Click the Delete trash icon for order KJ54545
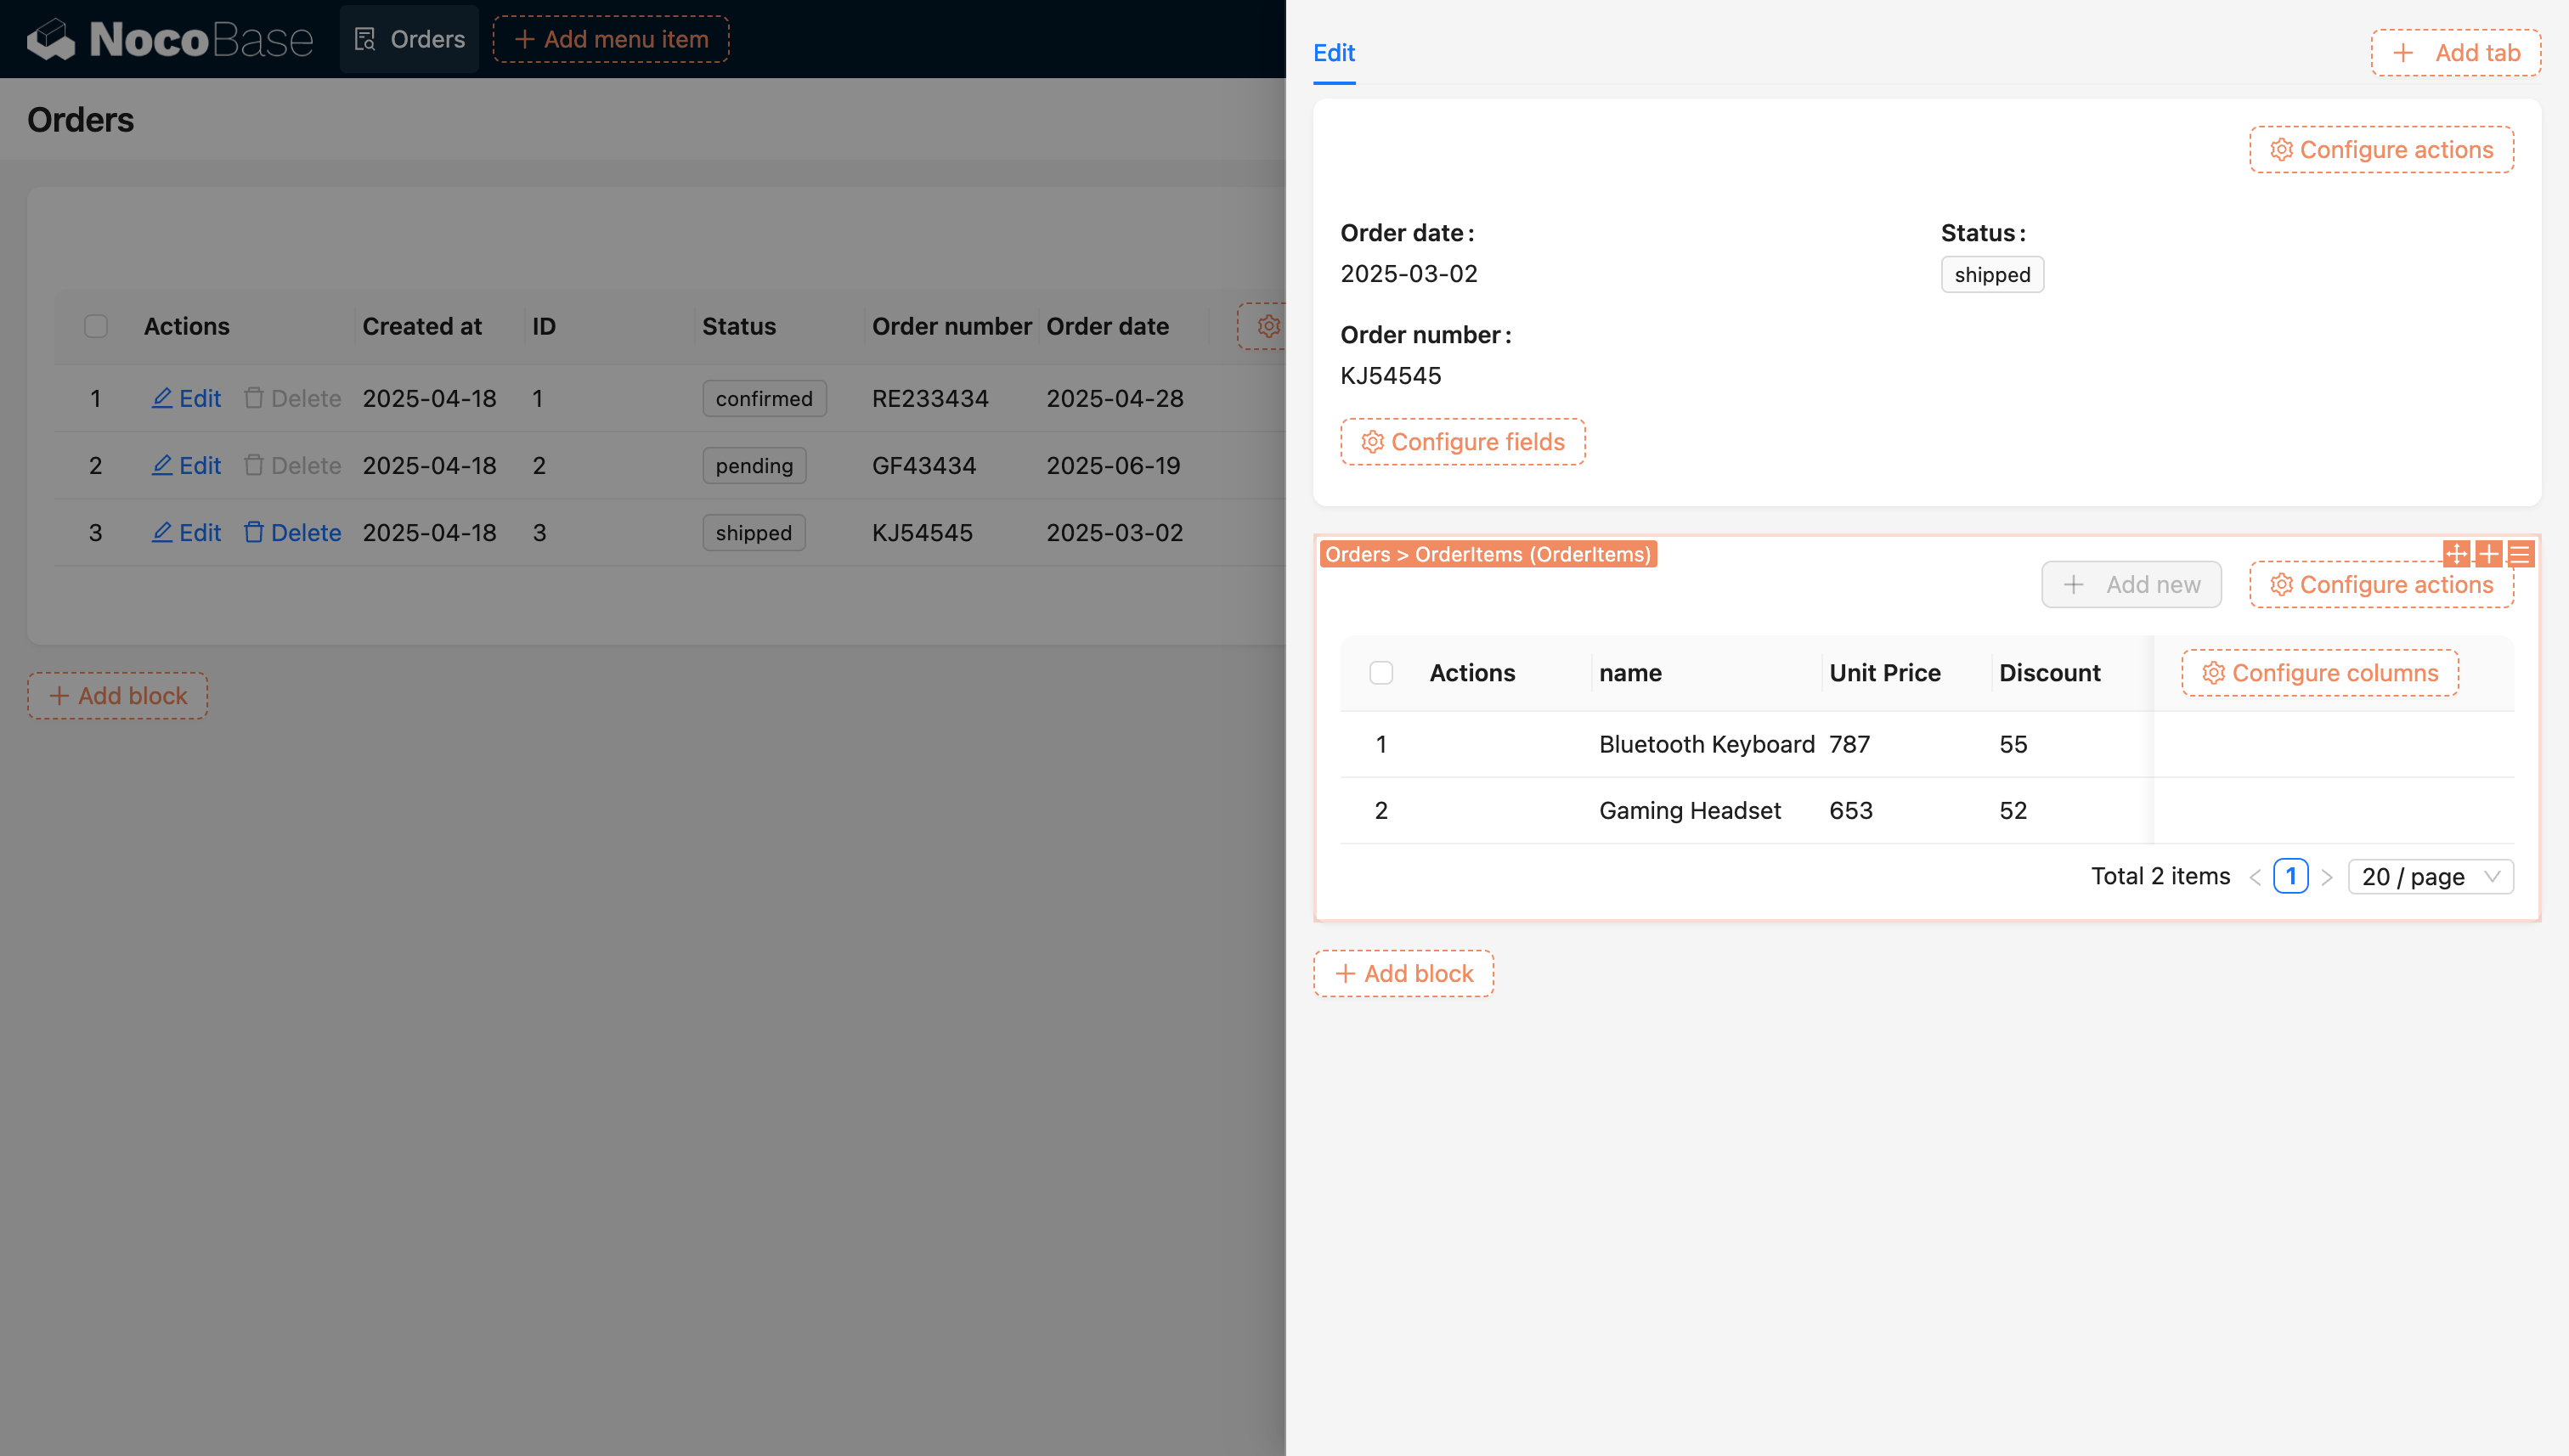 click(254, 532)
